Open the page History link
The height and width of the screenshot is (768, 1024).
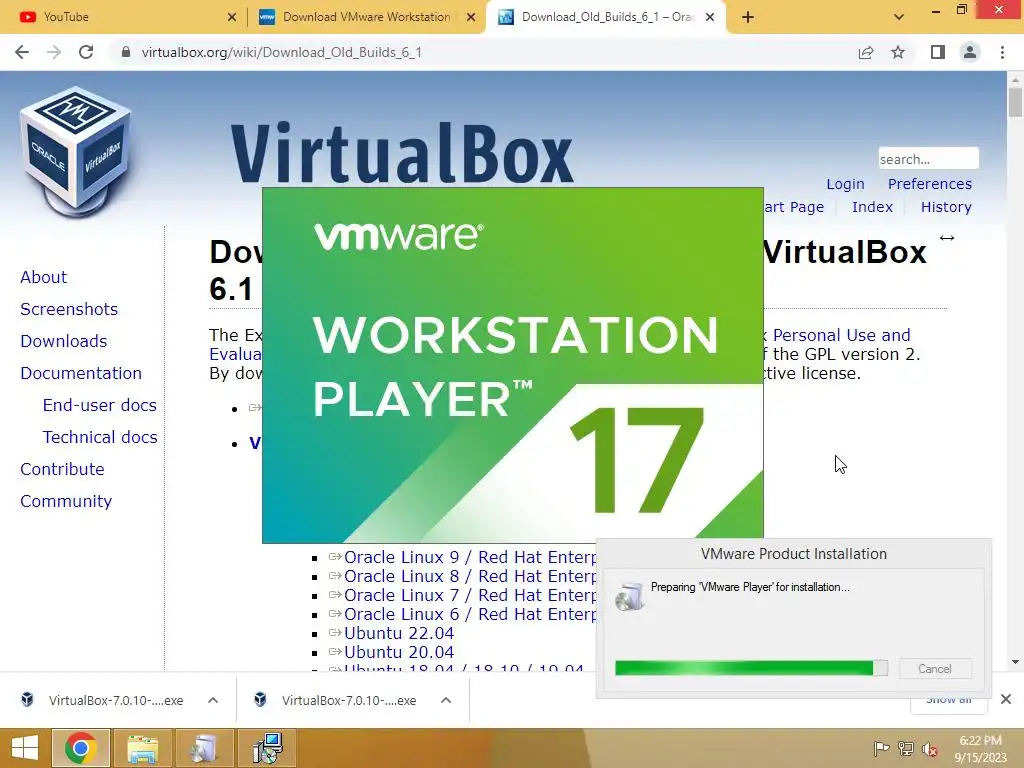point(946,207)
